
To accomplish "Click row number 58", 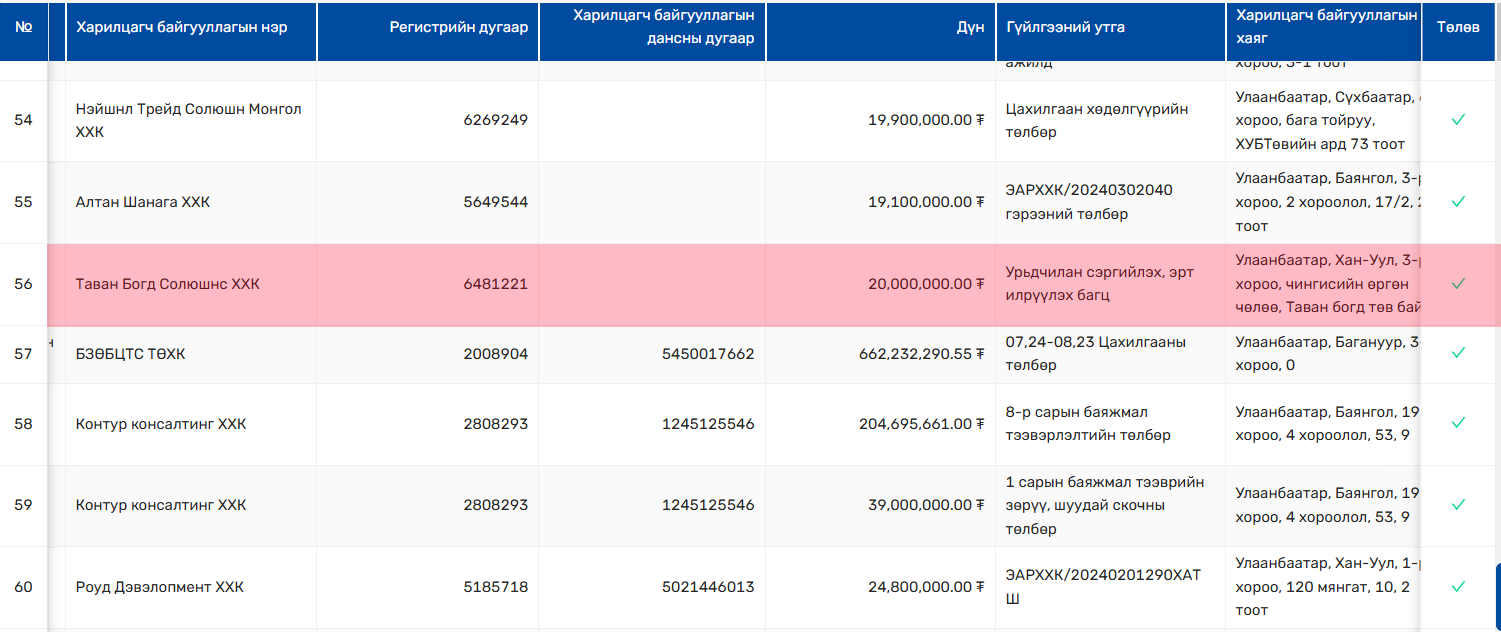I will click(x=23, y=424).
